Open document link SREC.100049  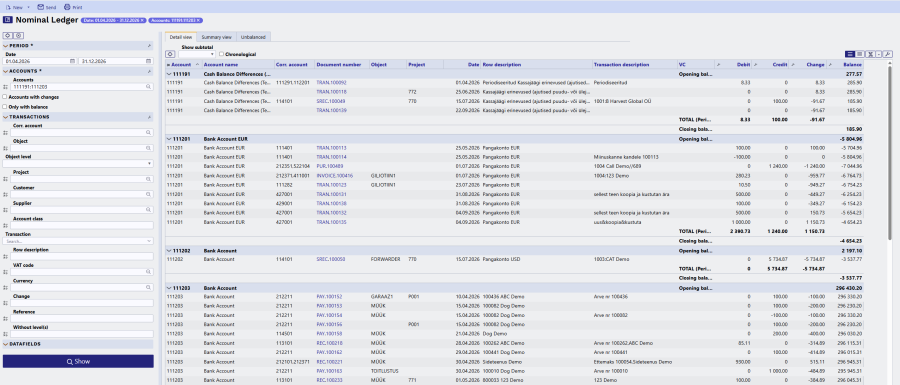(x=331, y=100)
